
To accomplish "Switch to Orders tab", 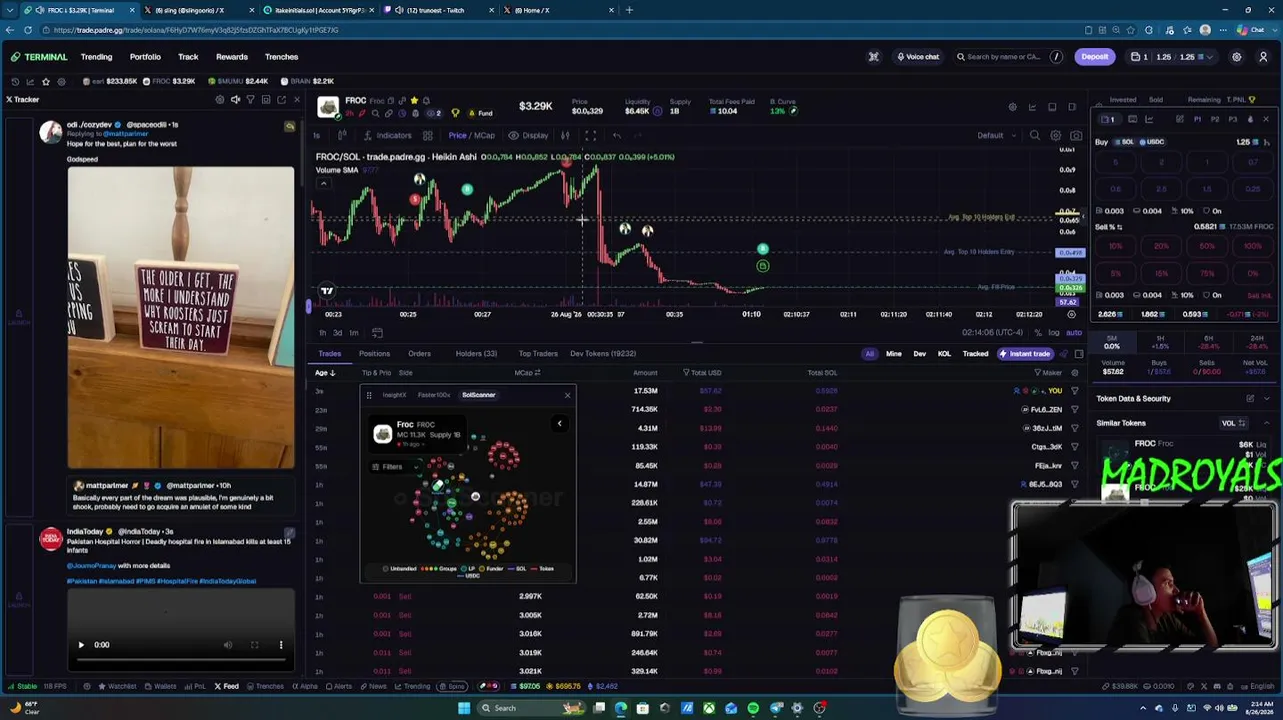I will point(419,354).
